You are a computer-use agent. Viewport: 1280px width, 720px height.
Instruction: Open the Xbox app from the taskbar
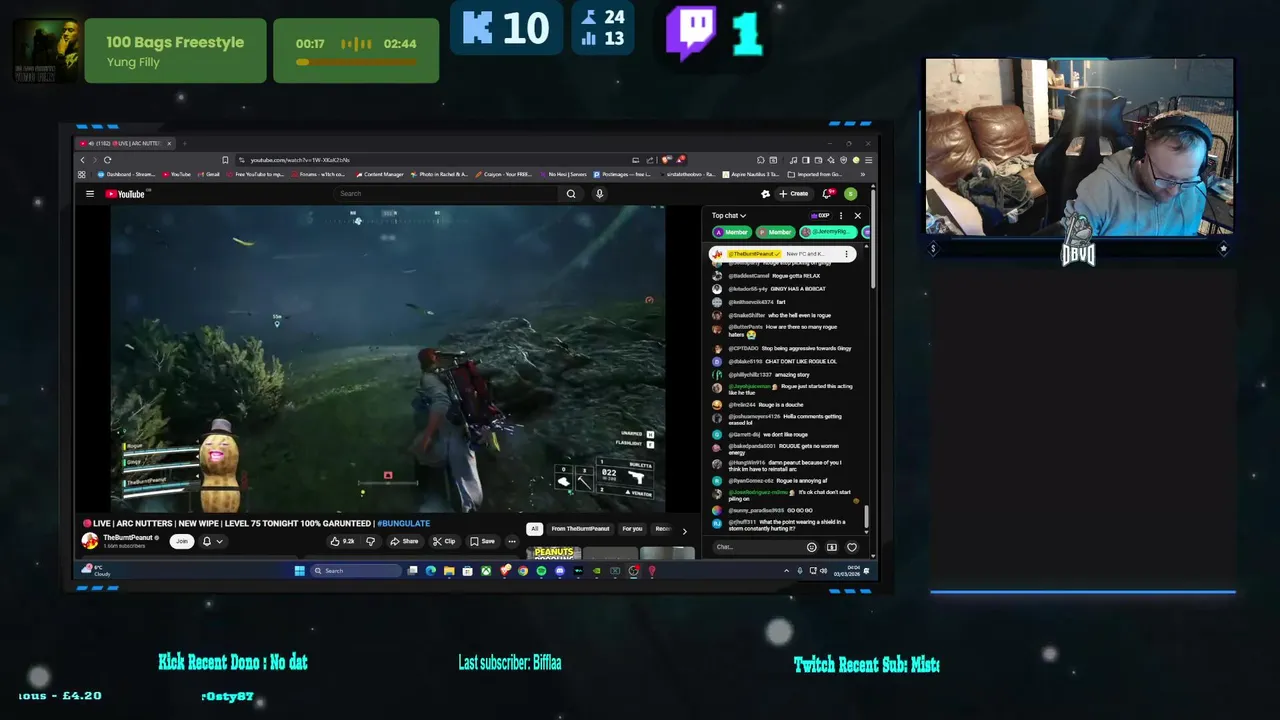(x=486, y=571)
